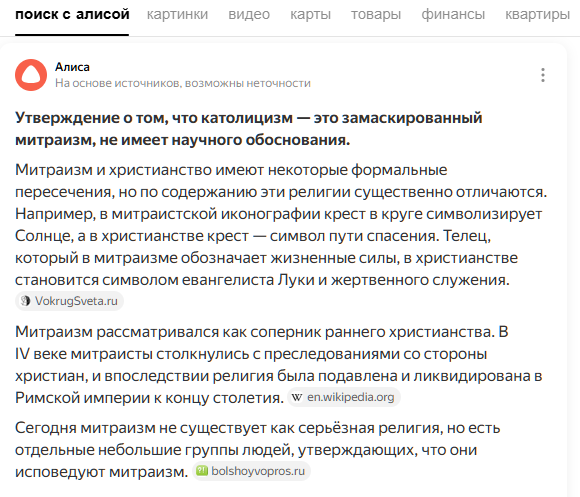
Task: Switch to the карты tab
Action: click(x=310, y=14)
